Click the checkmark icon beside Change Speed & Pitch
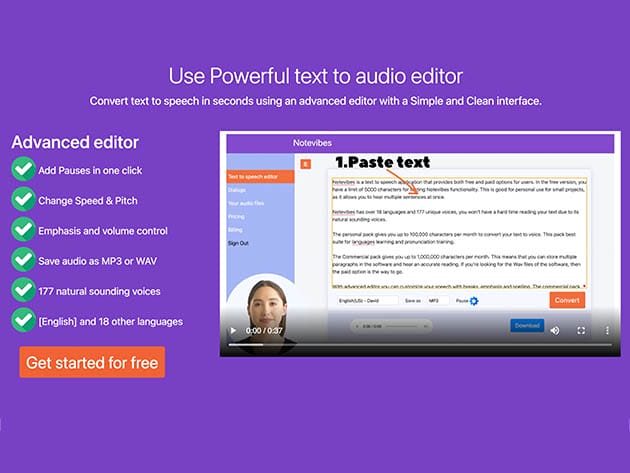630x473 pixels. click(23, 200)
